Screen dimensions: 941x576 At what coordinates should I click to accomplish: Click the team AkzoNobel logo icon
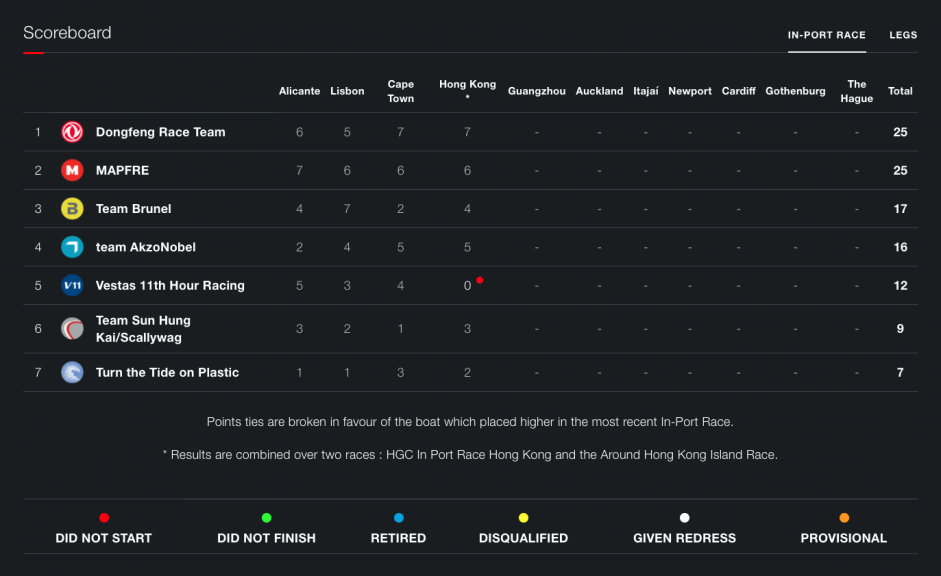point(72,247)
